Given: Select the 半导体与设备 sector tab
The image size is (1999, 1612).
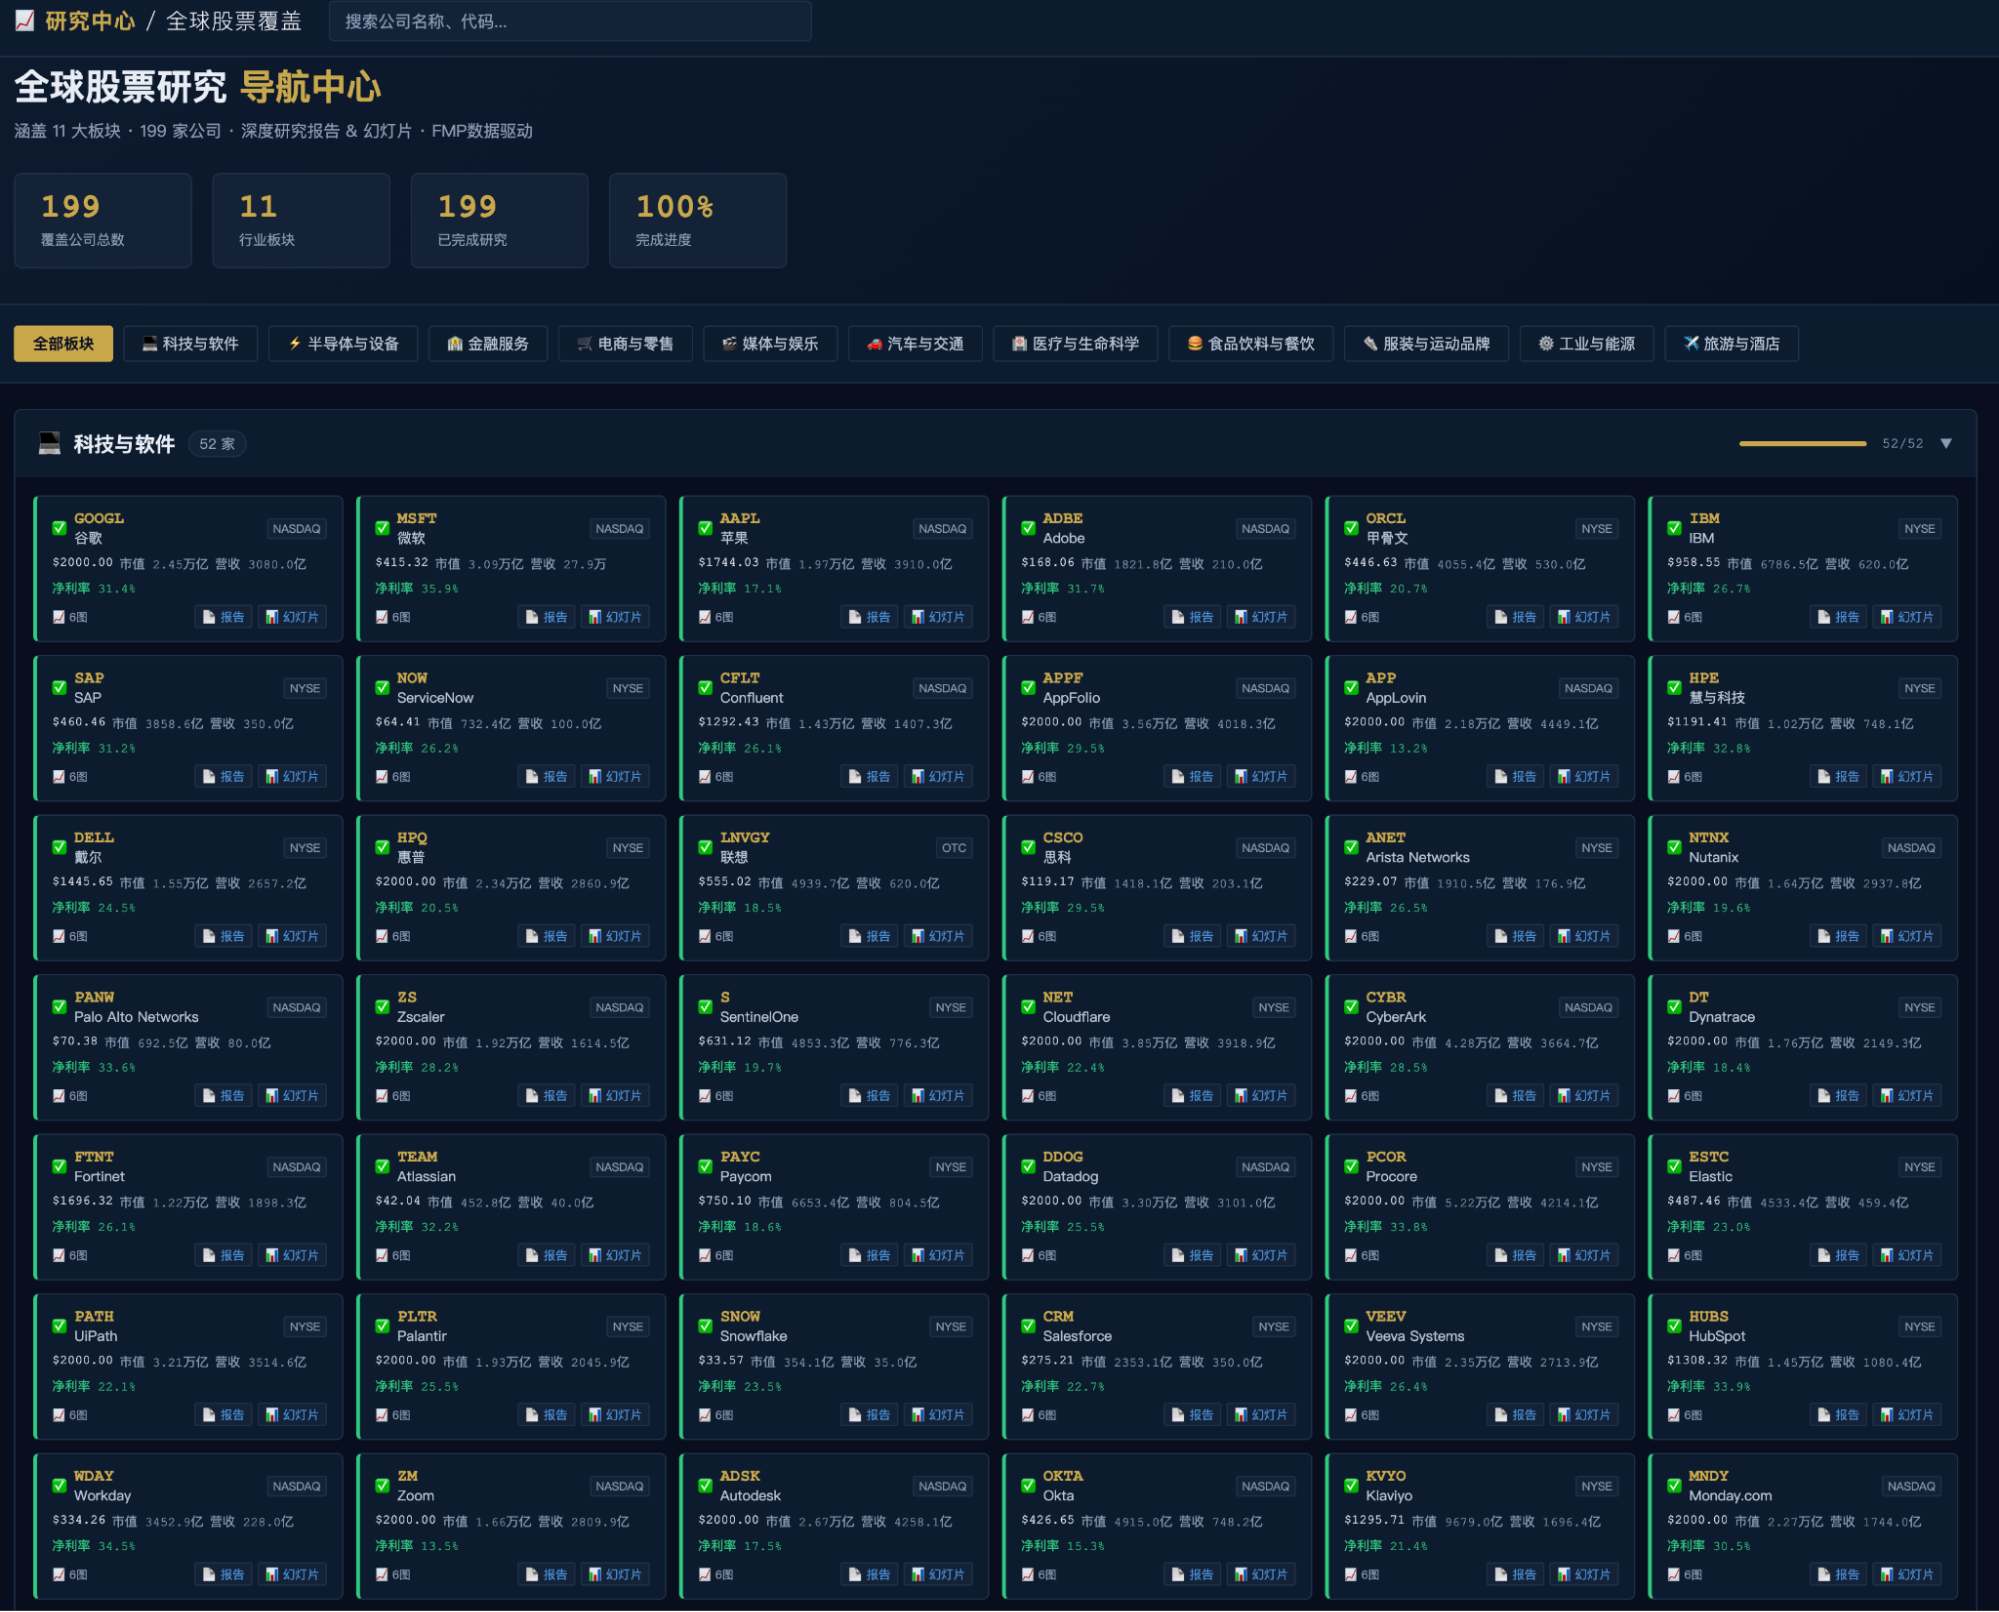Looking at the screenshot, I should (343, 344).
